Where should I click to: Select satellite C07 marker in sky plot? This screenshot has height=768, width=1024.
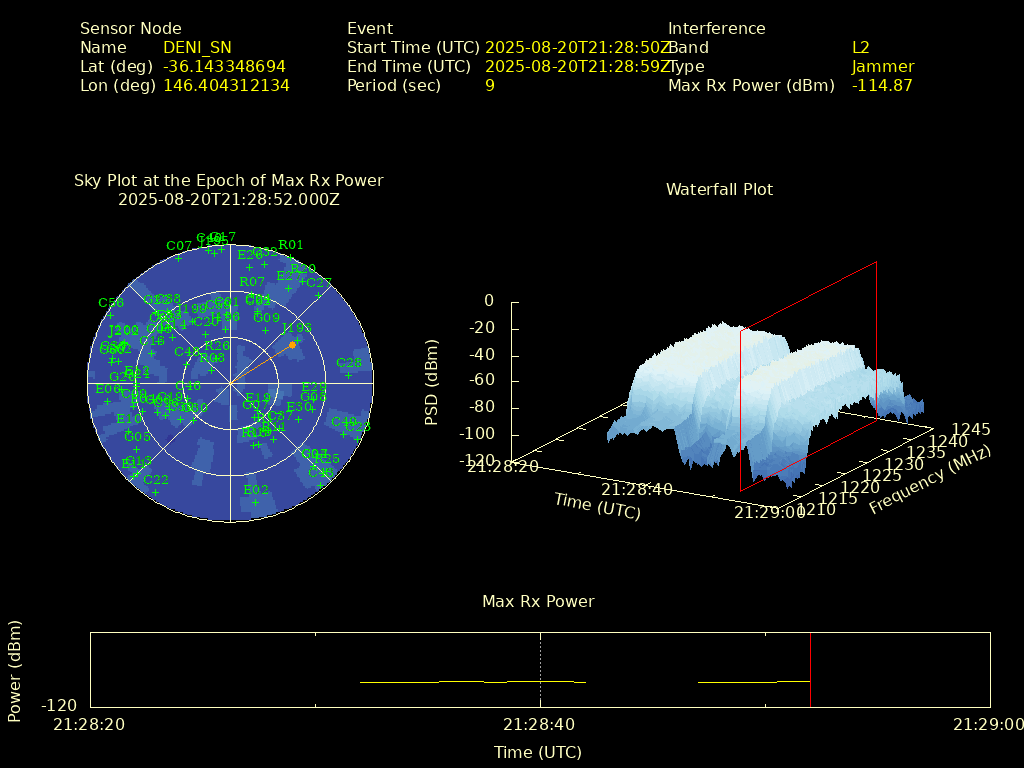179,258
